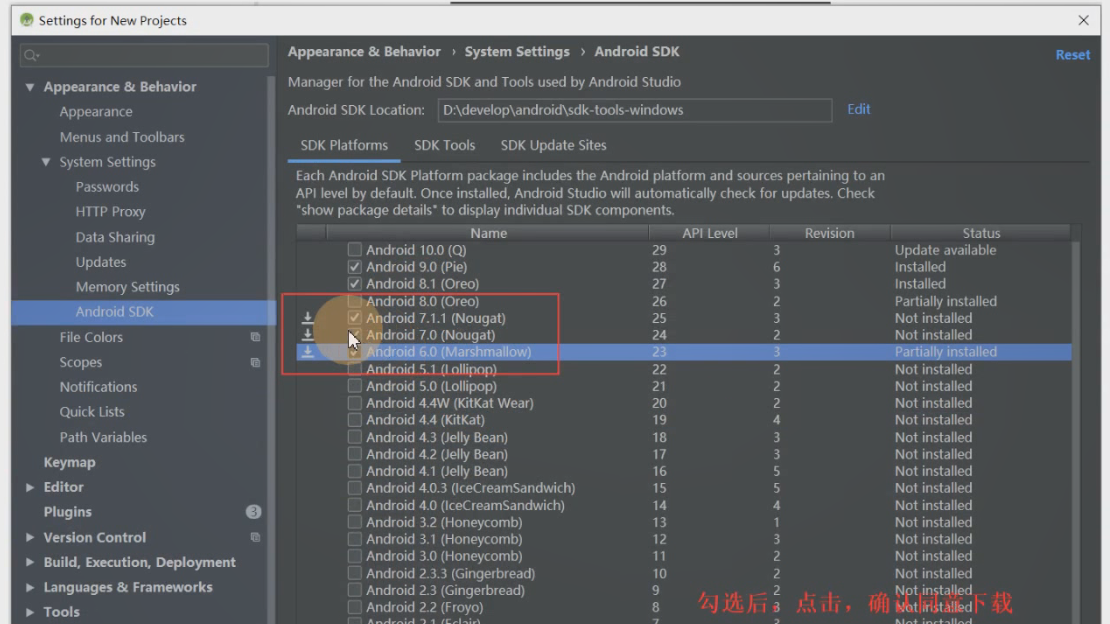Expand the Languages & Frameworks arrow
1110x624 pixels.
(x=30, y=587)
